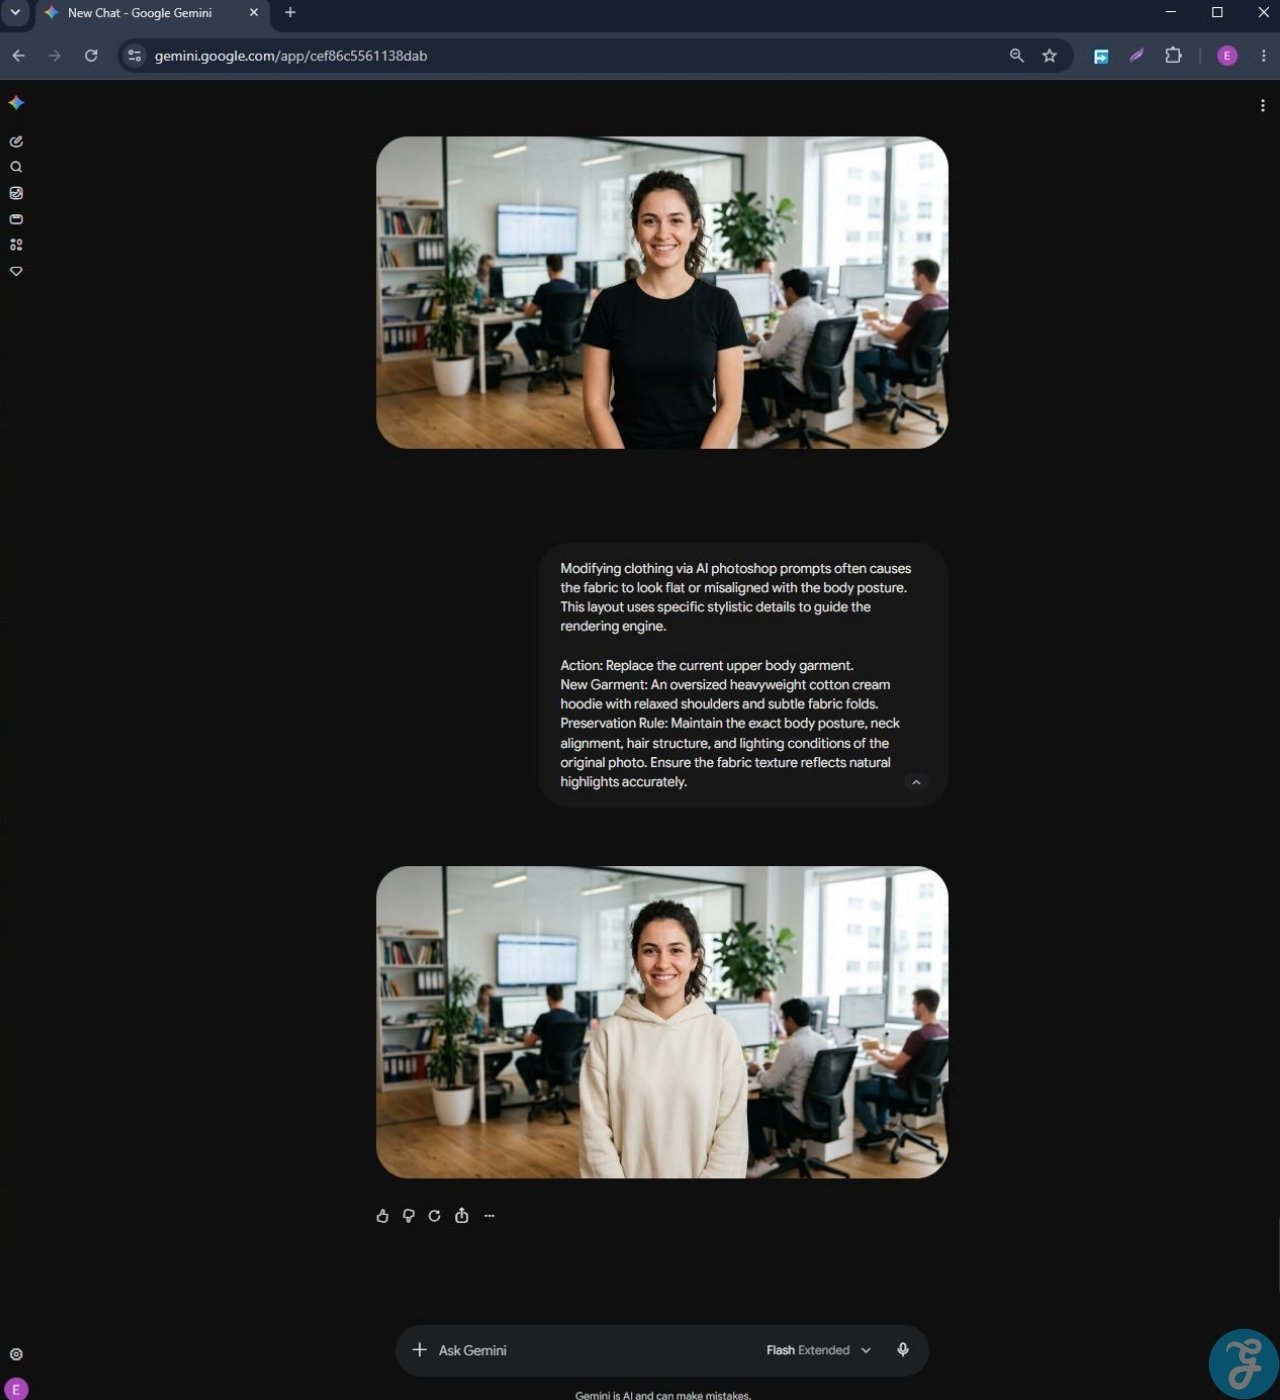Screen dimensions: 1280x1400
Task: Open the sidebar search chats icon
Action: point(16,167)
